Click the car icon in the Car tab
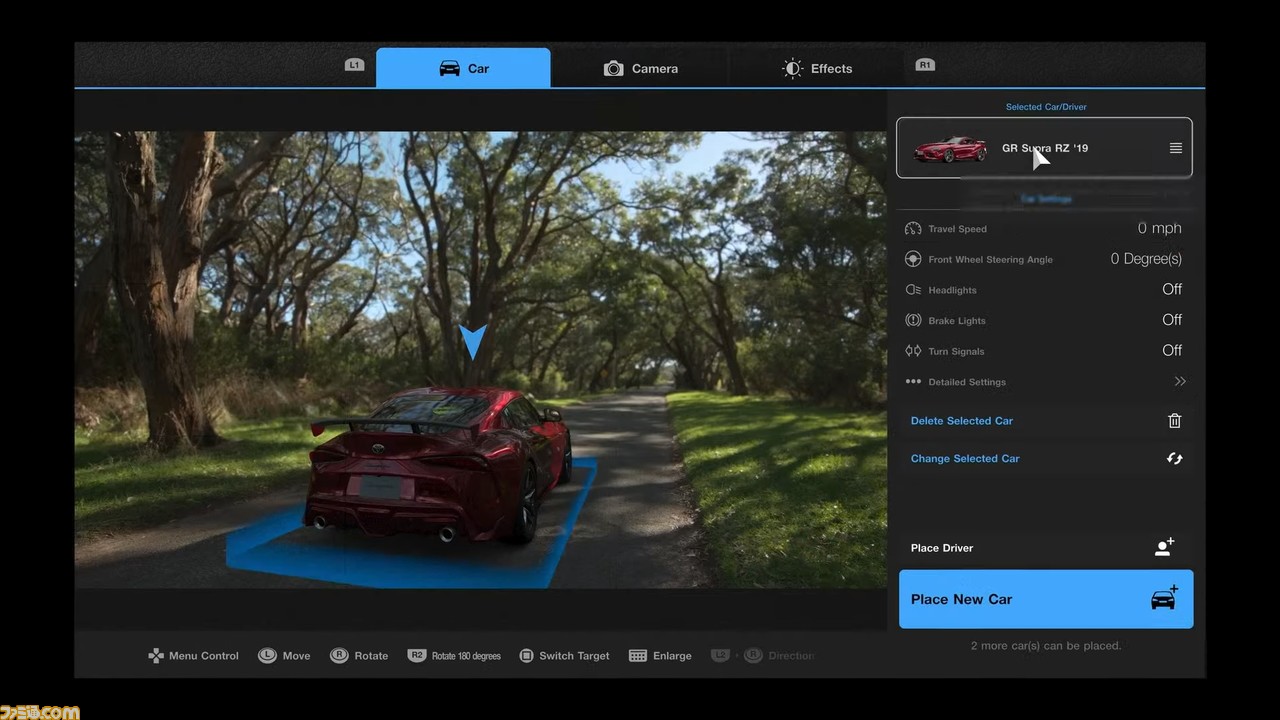Image resolution: width=1280 pixels, height=720 pixels. pos(450,68)
